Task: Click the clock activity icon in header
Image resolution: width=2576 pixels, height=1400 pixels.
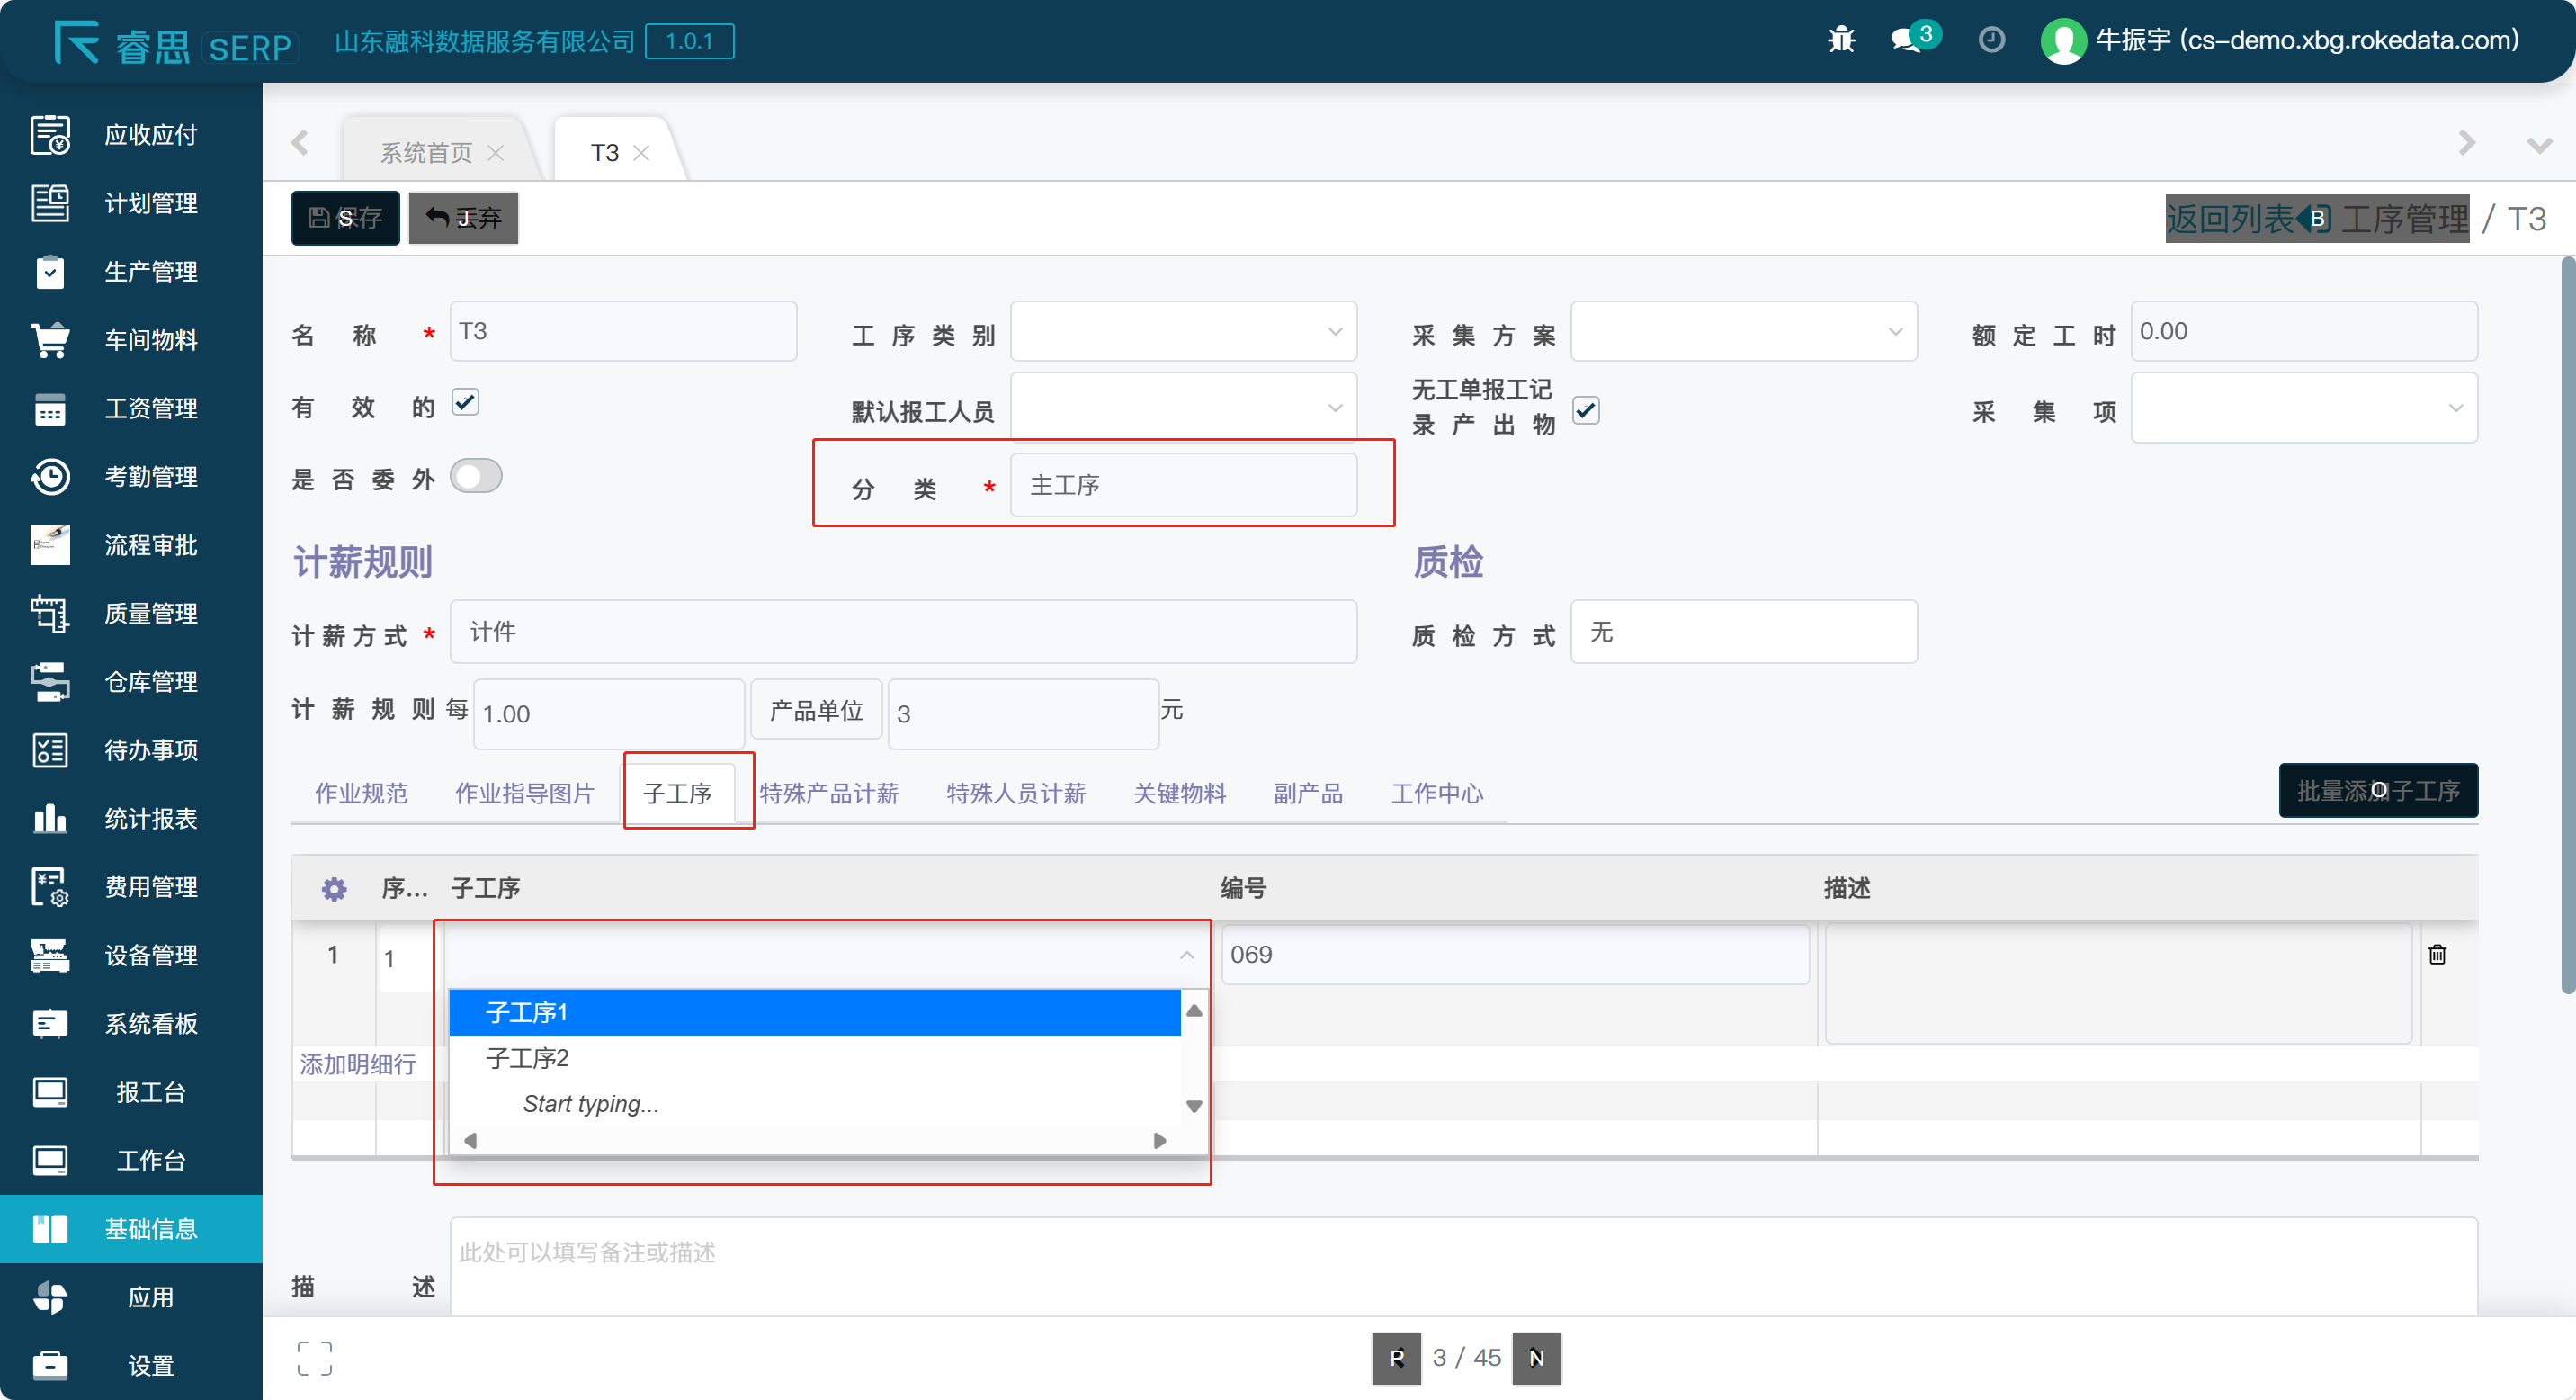Action: coord(1991,40)
